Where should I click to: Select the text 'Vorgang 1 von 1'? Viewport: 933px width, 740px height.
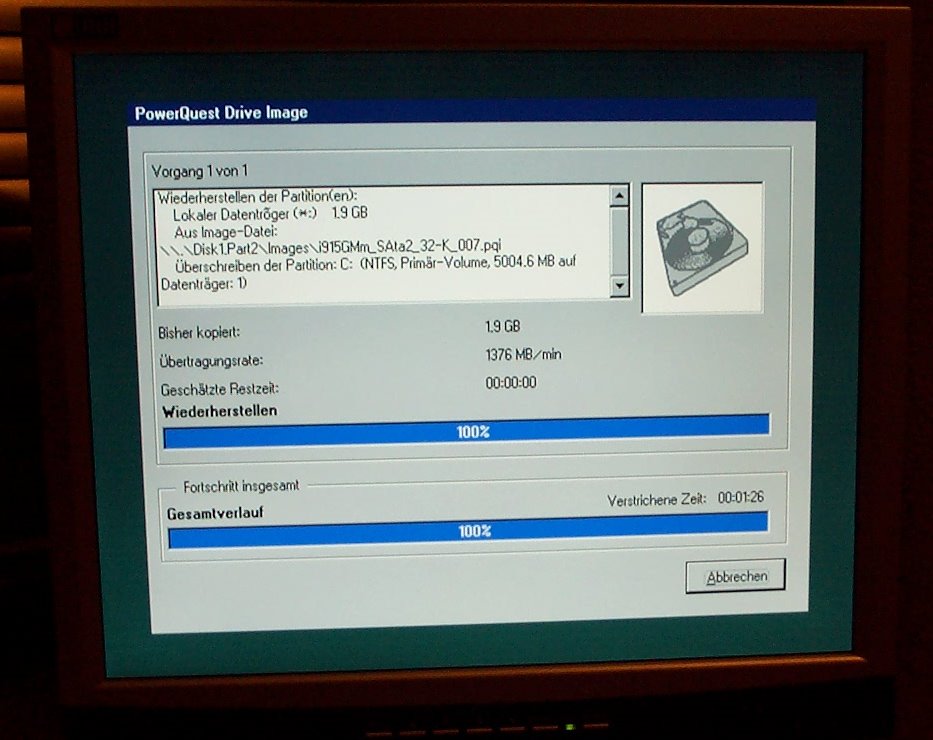pyautogui.click(x=199, y=171)
